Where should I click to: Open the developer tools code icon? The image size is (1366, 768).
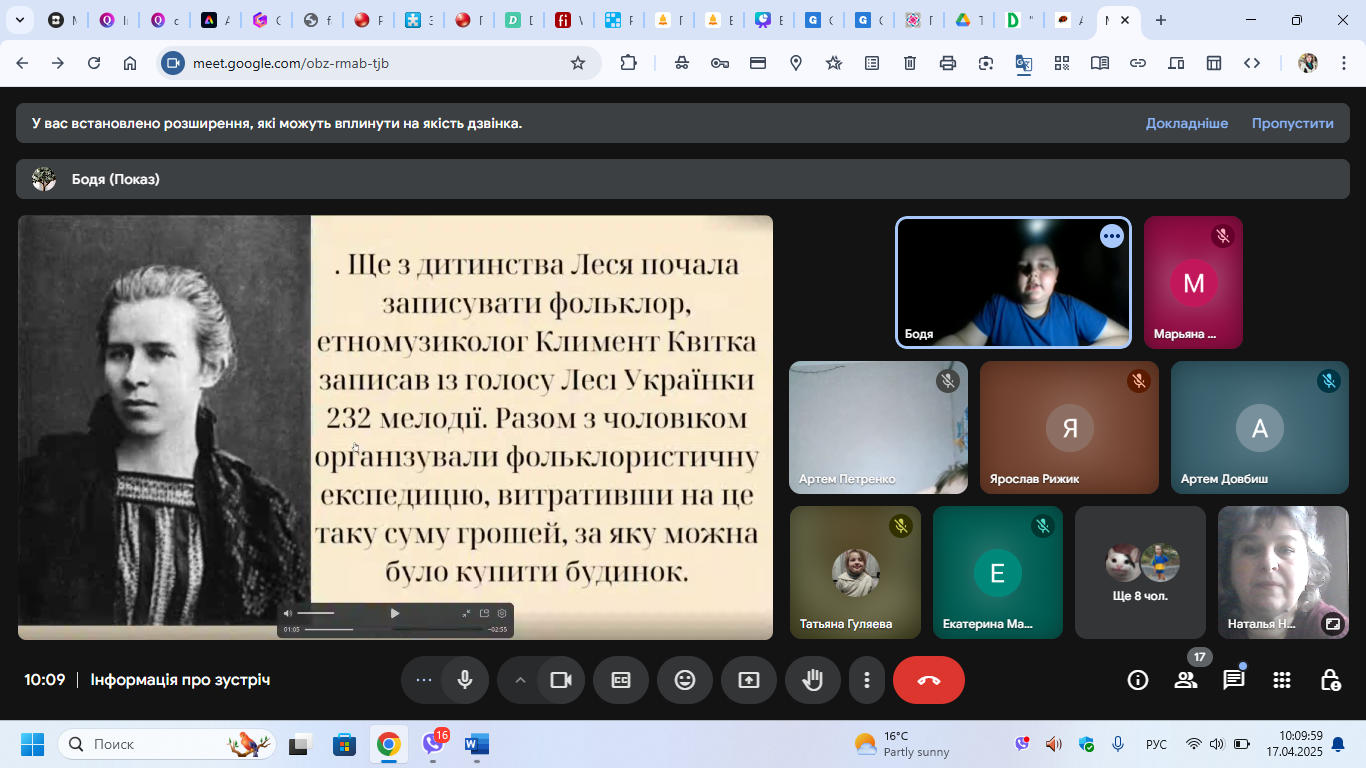(1252, 63)
